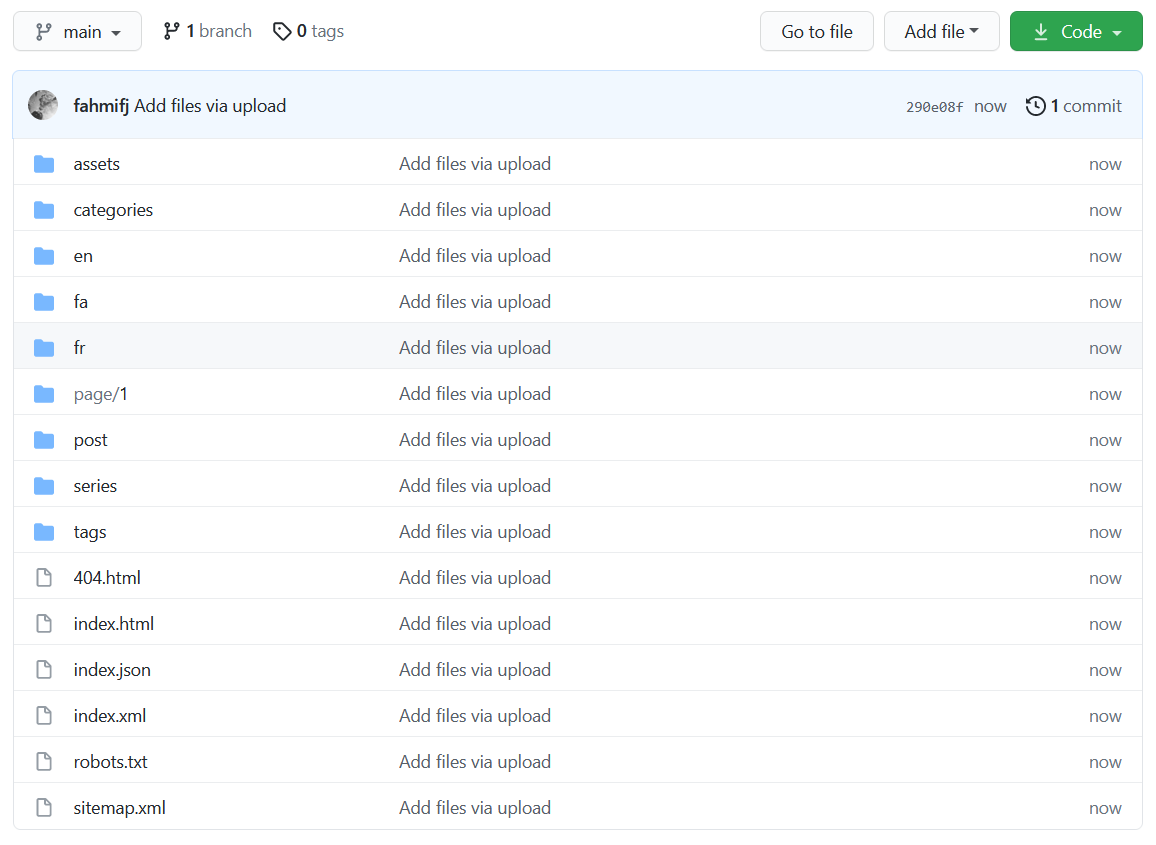The width and height of the screenshot is (1156, 845).
Task: Open the series folder
Action: click(95, 486)
